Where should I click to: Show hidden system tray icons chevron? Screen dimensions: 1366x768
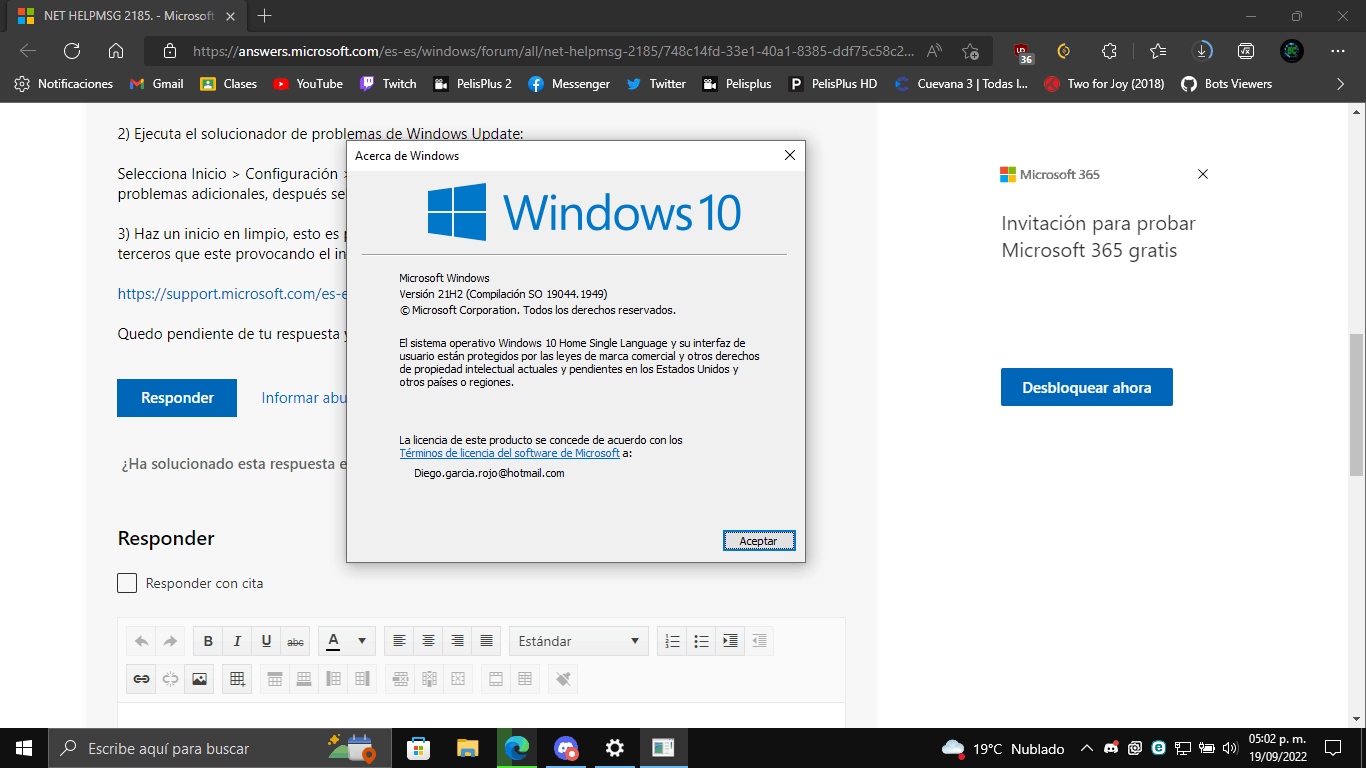[1087, 748]
